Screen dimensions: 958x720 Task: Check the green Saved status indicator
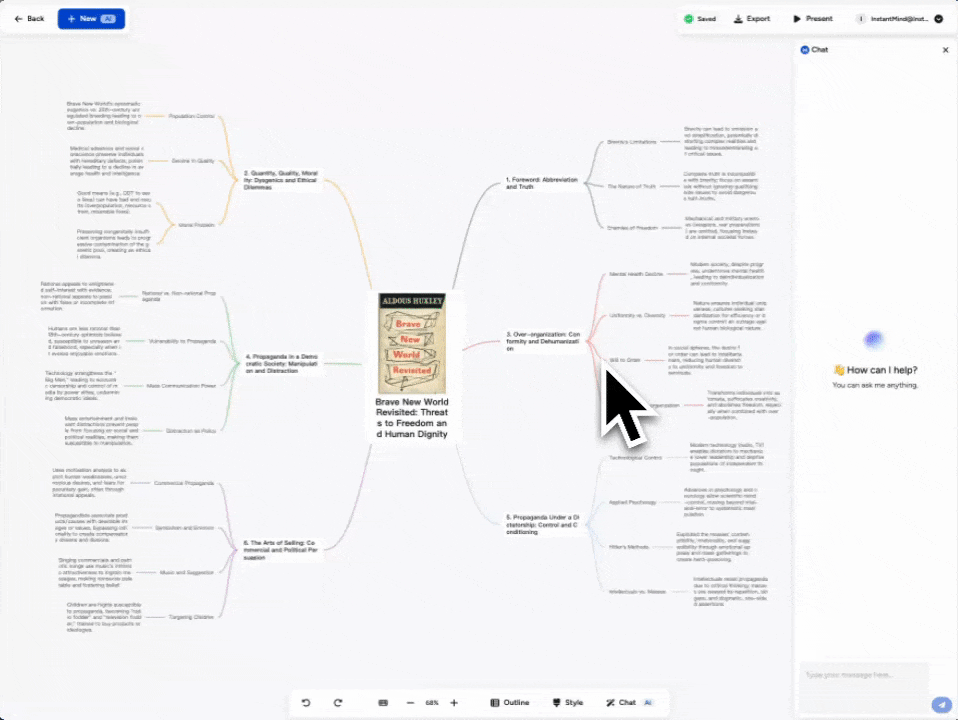click(700, 19)
